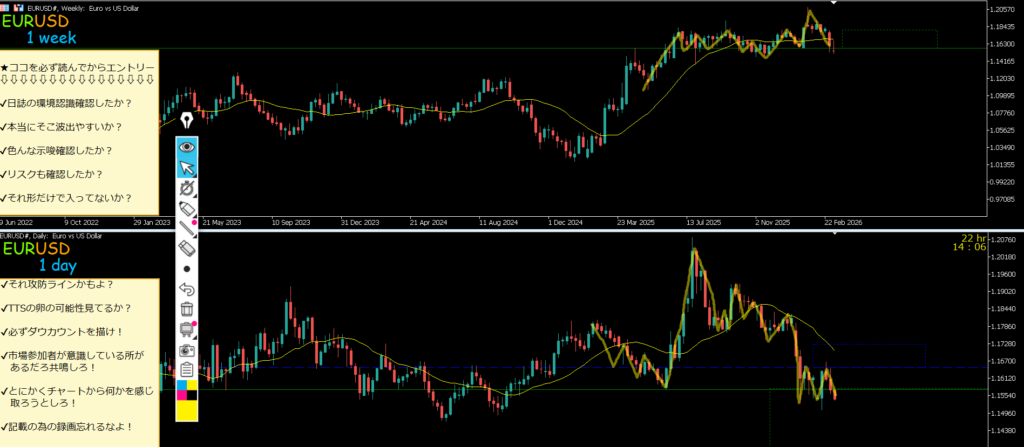Click the crossed-out circle icon
This screenshot has height=447, width=1024.
[x=187, y=187]
